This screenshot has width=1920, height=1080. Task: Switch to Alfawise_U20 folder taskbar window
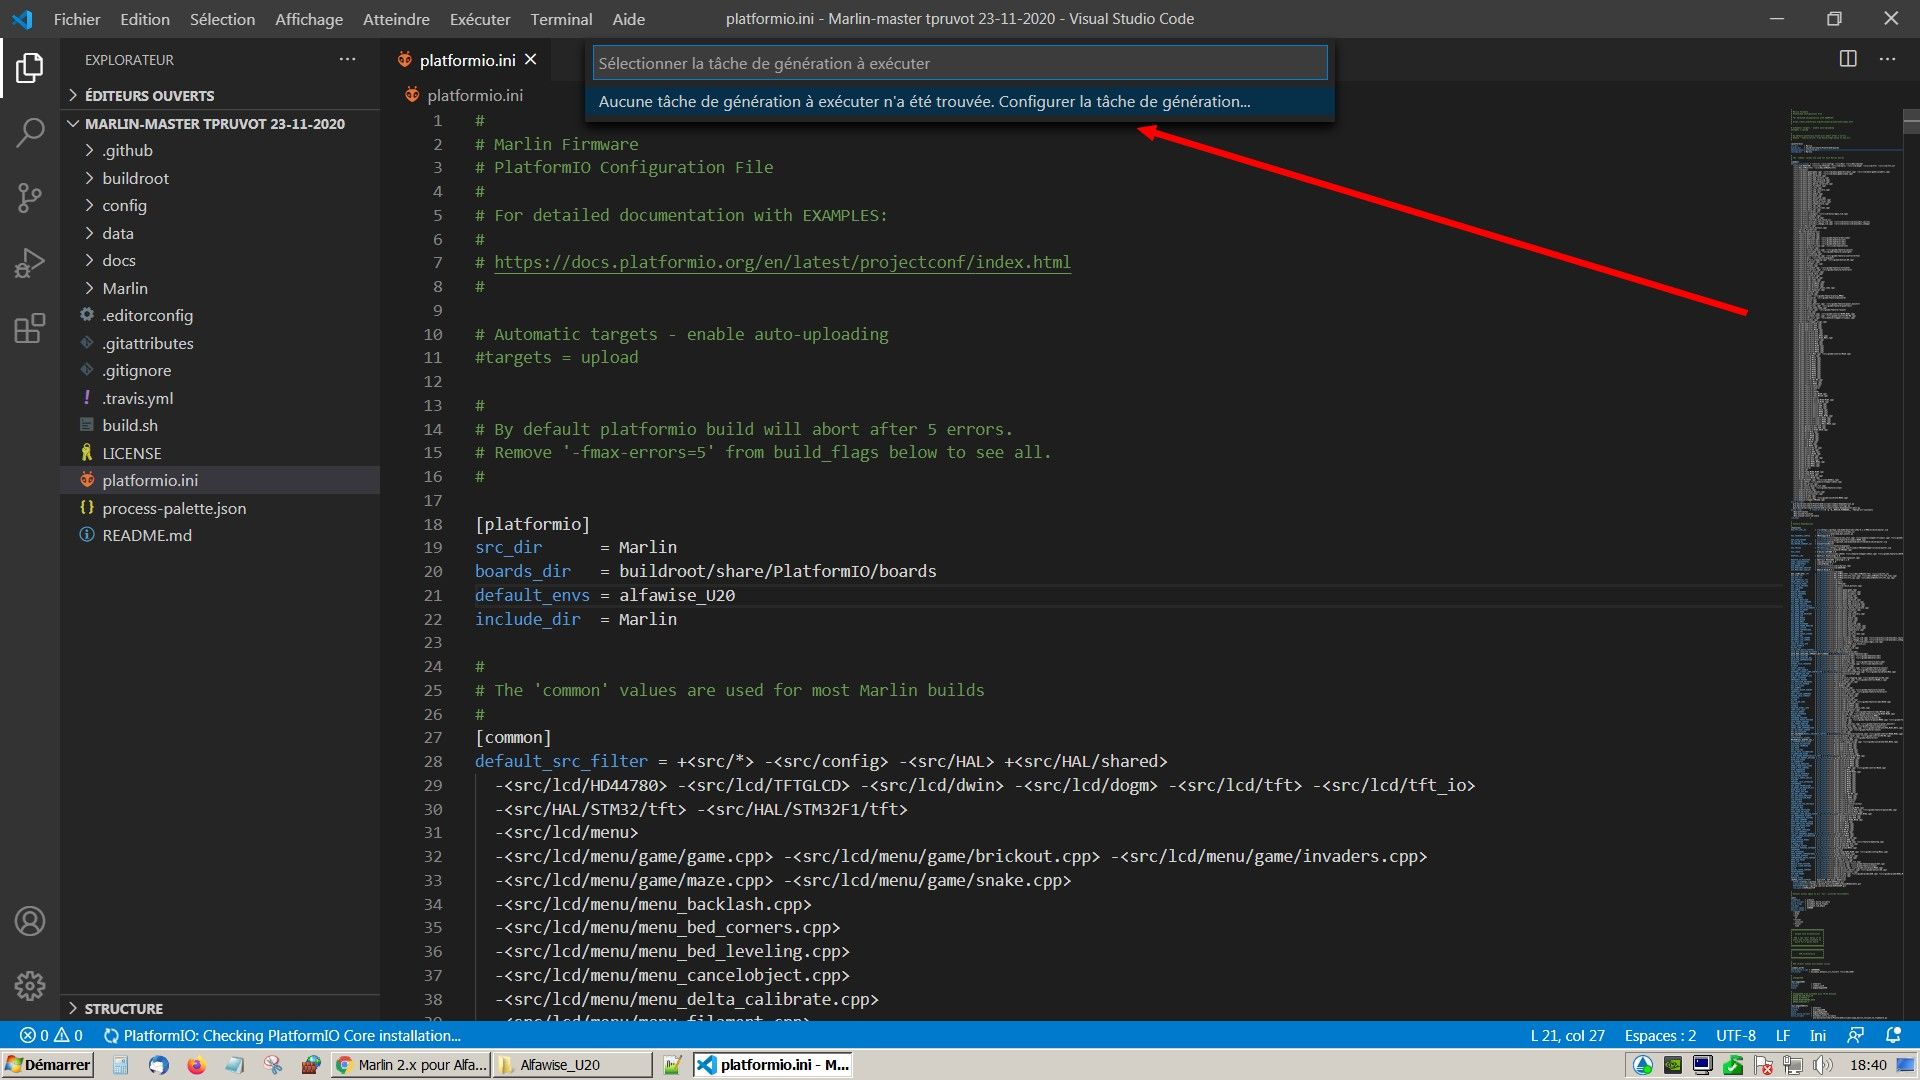[x=572, y=1065]
